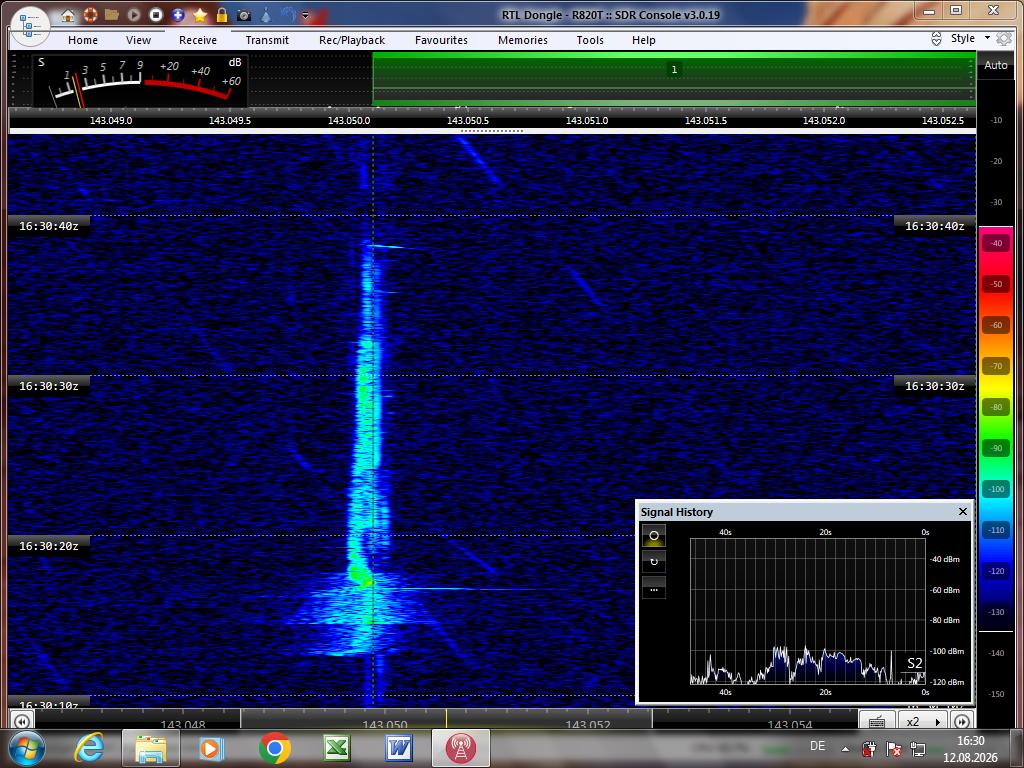Click the blue plus add icon
This screenshot has width=1024, height=768.
[x=178, y=14]
